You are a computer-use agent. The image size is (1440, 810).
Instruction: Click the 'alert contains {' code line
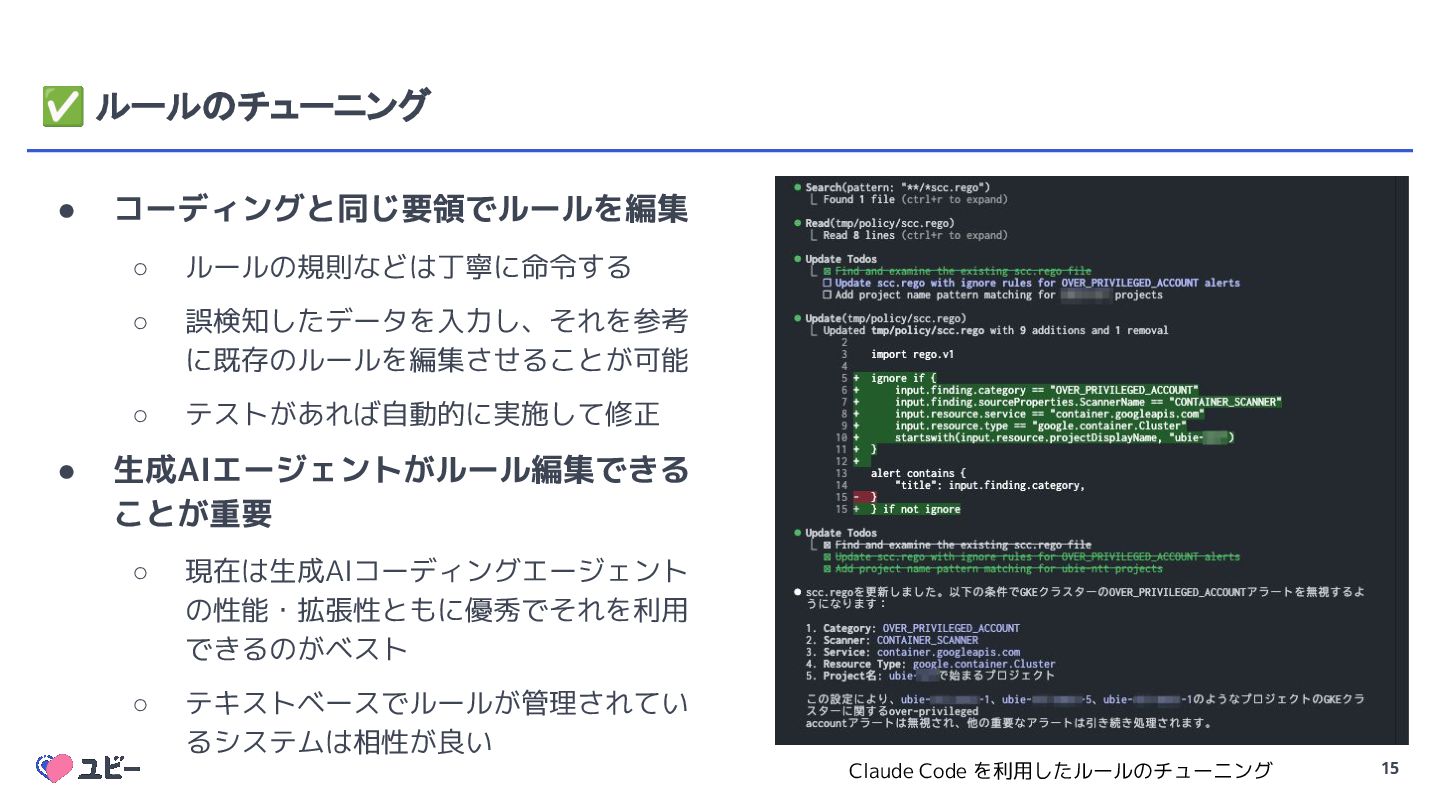919,473
